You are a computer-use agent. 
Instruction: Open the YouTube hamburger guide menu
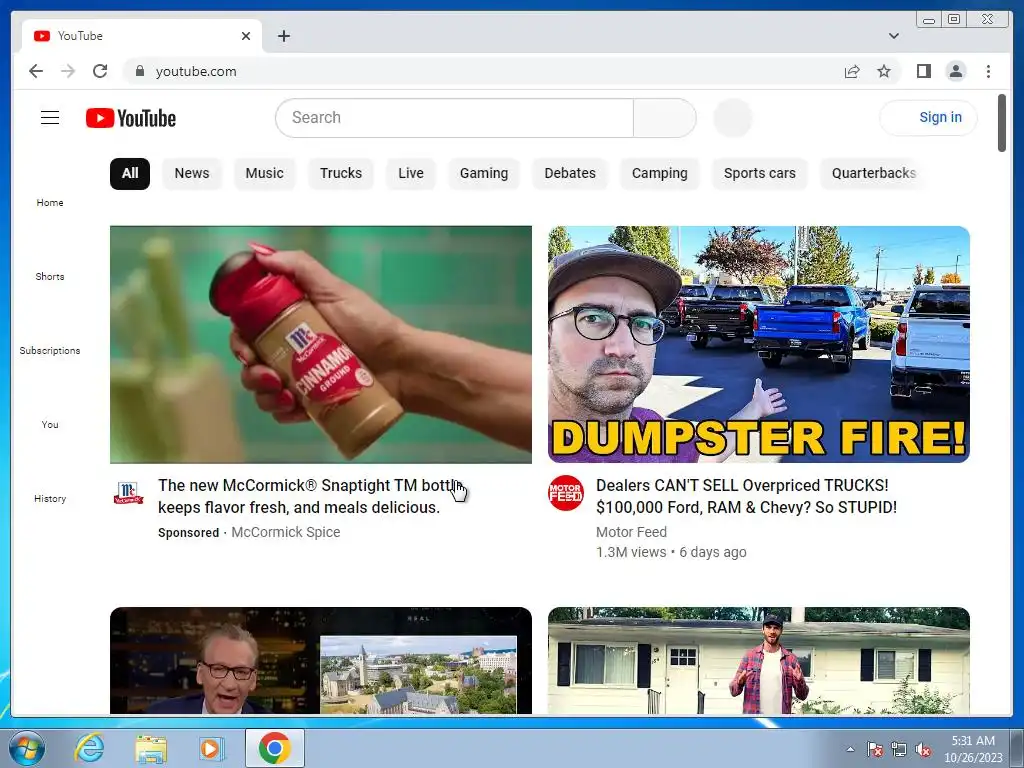pyautogui.click(x=50, y=118)
